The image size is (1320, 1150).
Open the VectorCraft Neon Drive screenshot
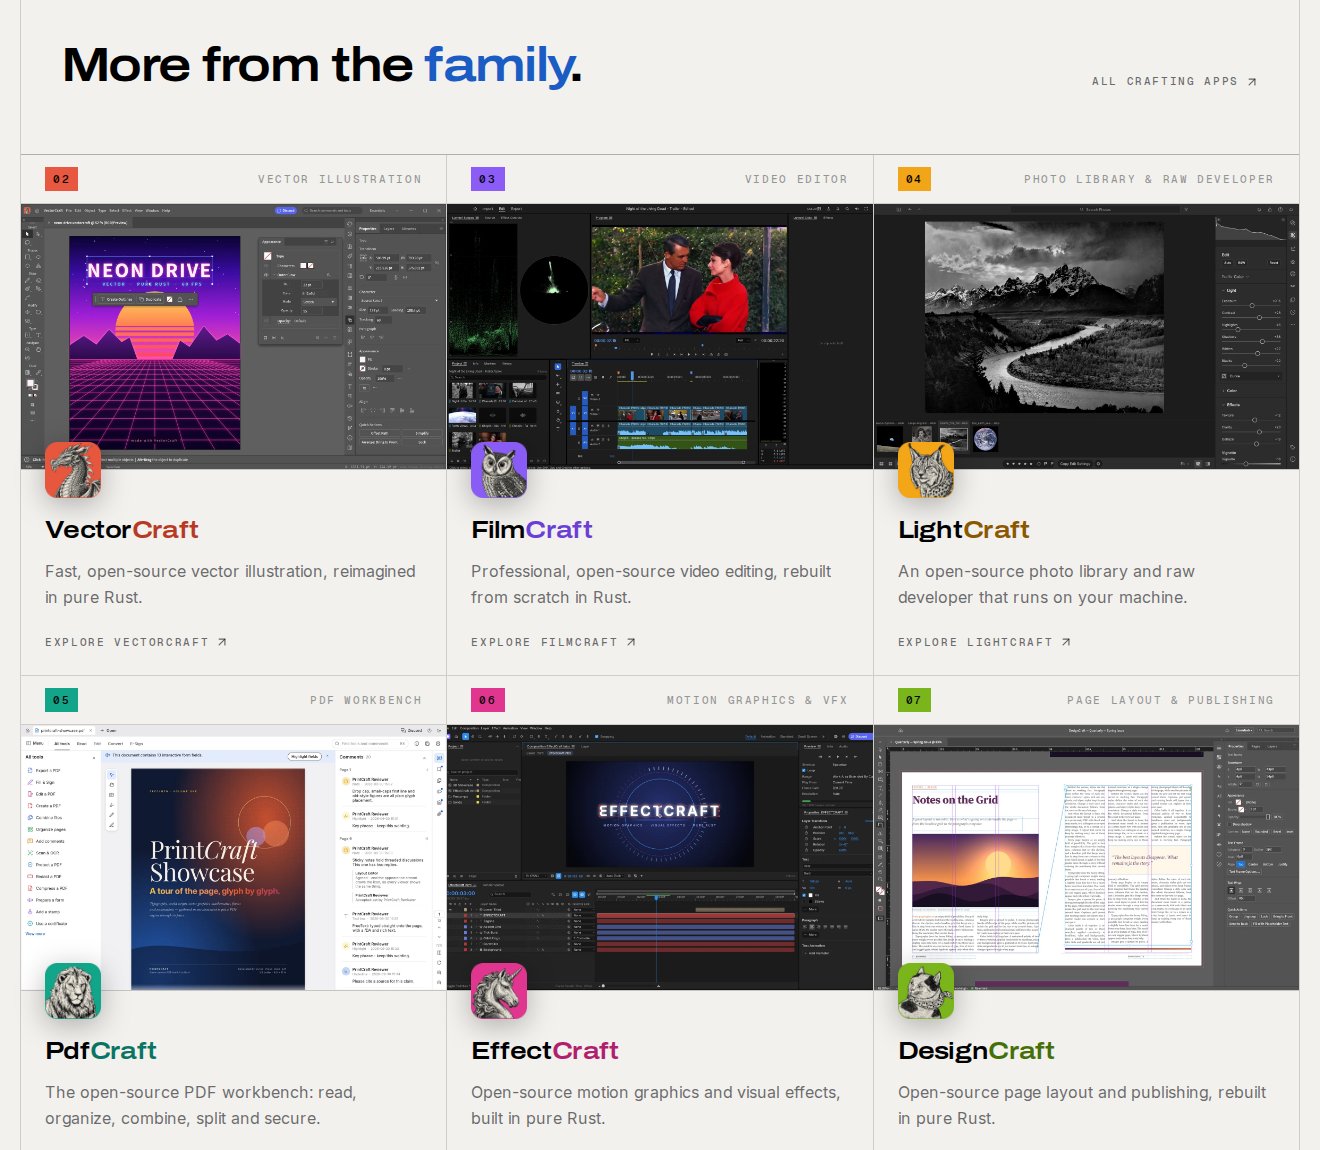pos(233,337)
